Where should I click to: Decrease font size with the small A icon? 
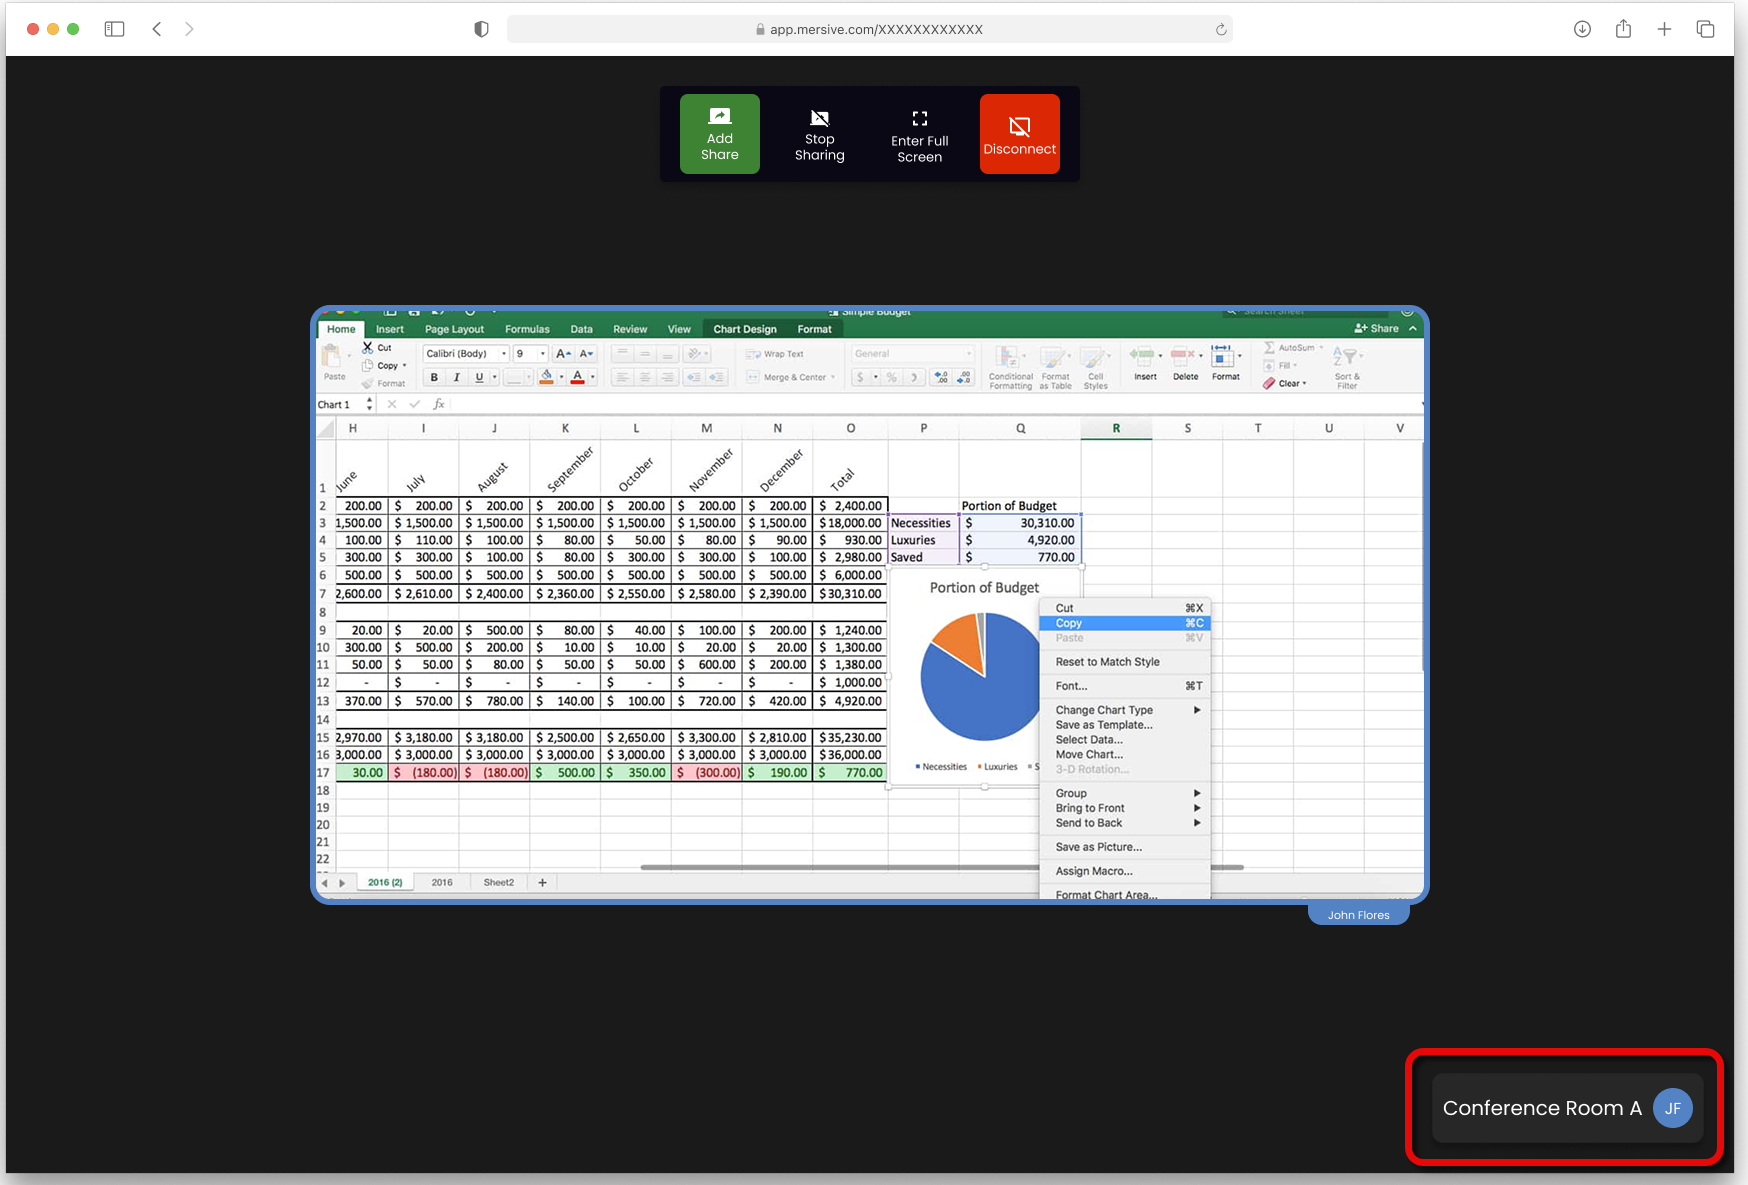(x=586, y=353)
